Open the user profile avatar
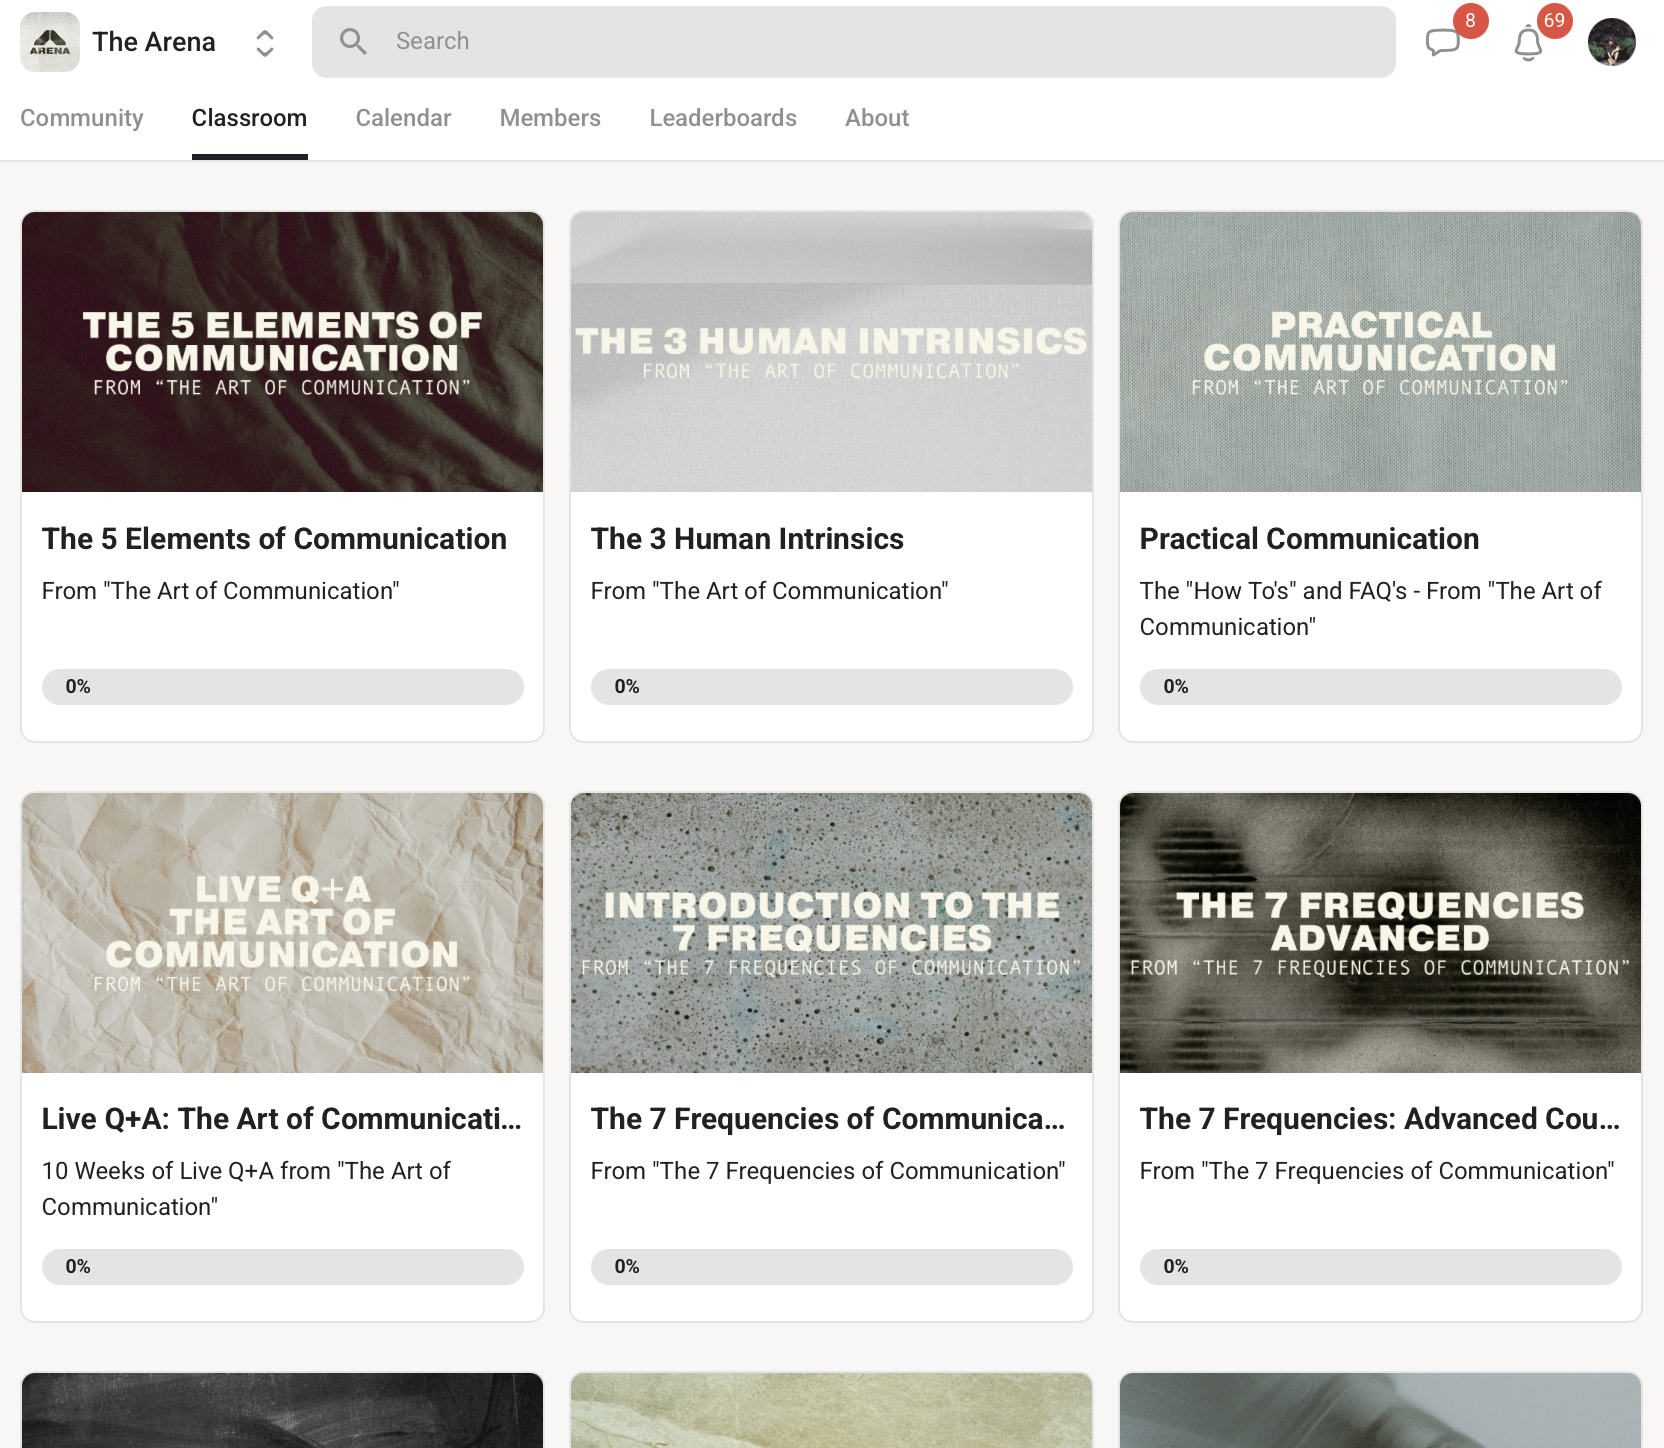This screenshot has height=1448, width=1664. (x=1612, y=42)
